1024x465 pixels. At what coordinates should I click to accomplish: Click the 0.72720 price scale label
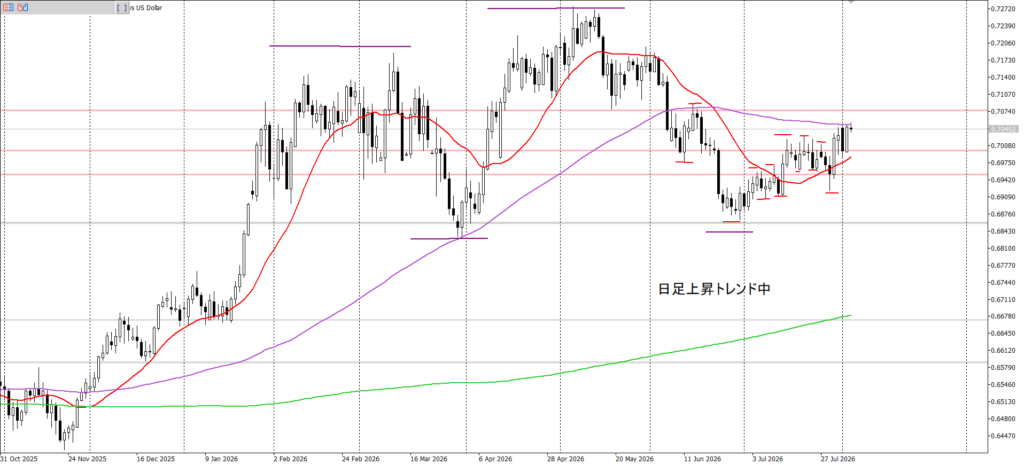pyautogui.click(x=1002, y=9)
